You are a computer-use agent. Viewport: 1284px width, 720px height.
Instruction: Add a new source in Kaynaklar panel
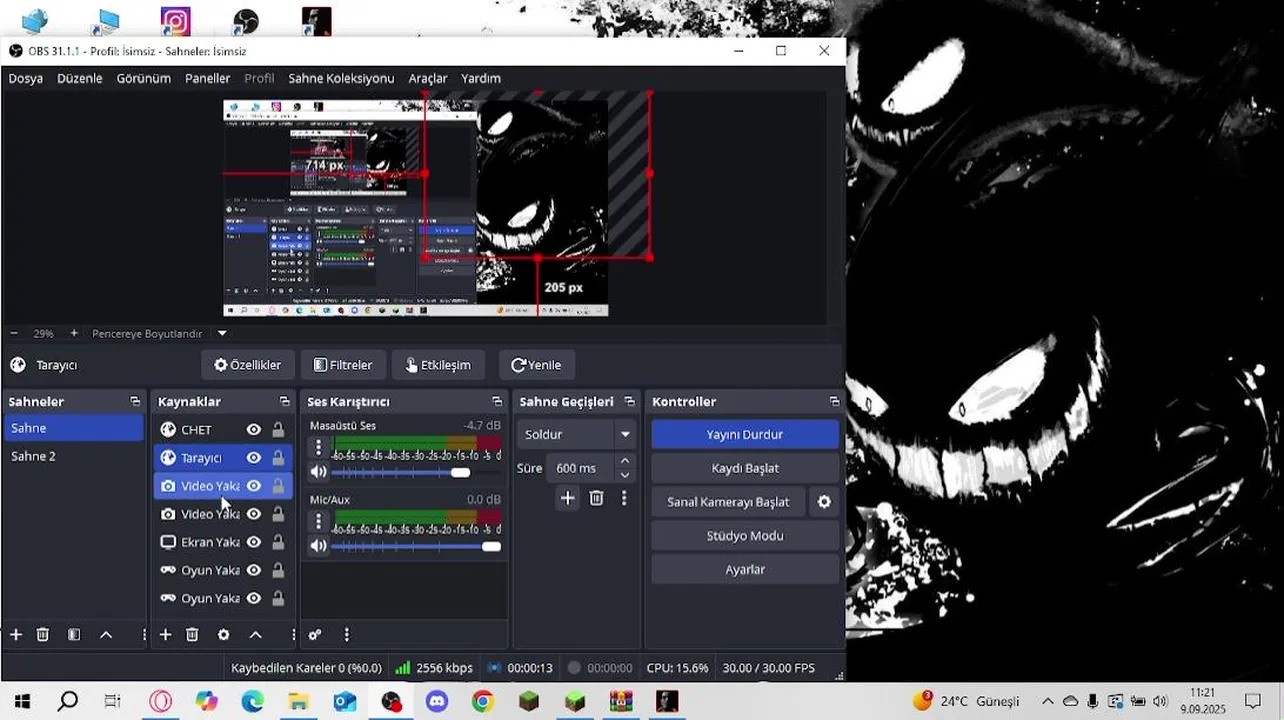click(x=166, y=635)
